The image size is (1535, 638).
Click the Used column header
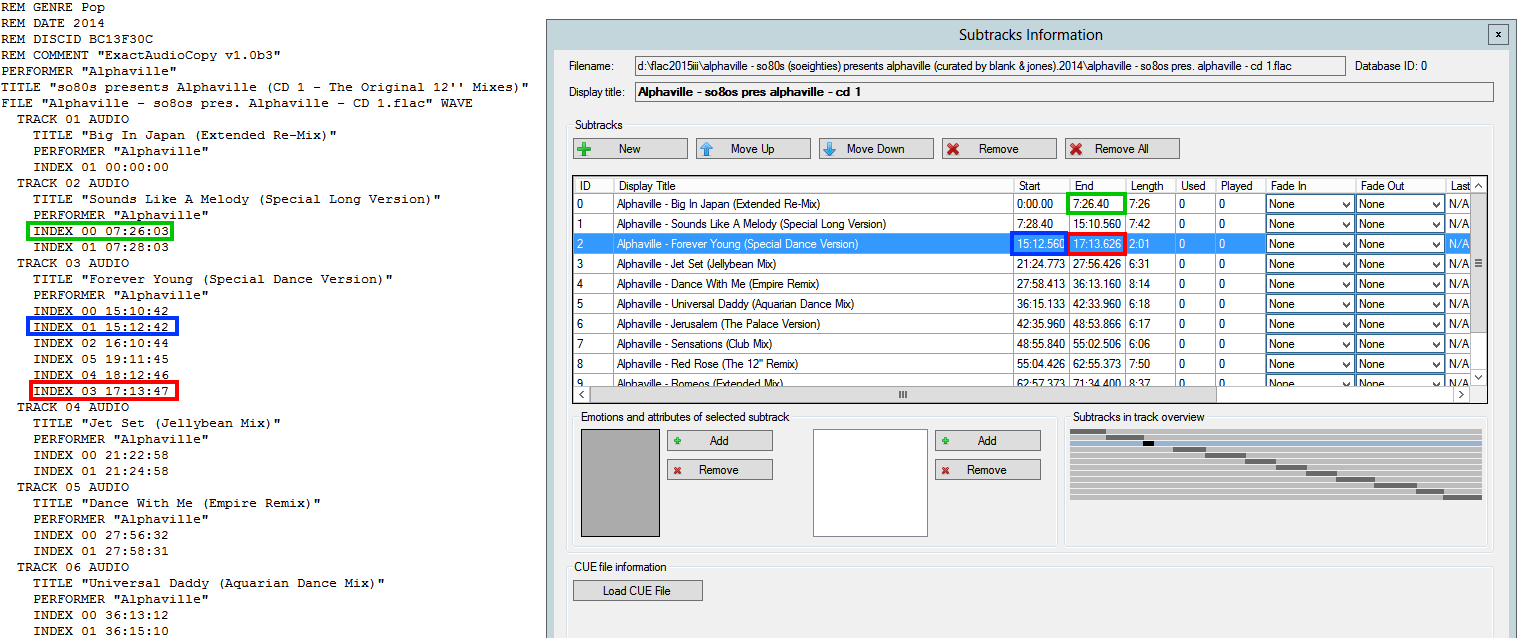1195,186
